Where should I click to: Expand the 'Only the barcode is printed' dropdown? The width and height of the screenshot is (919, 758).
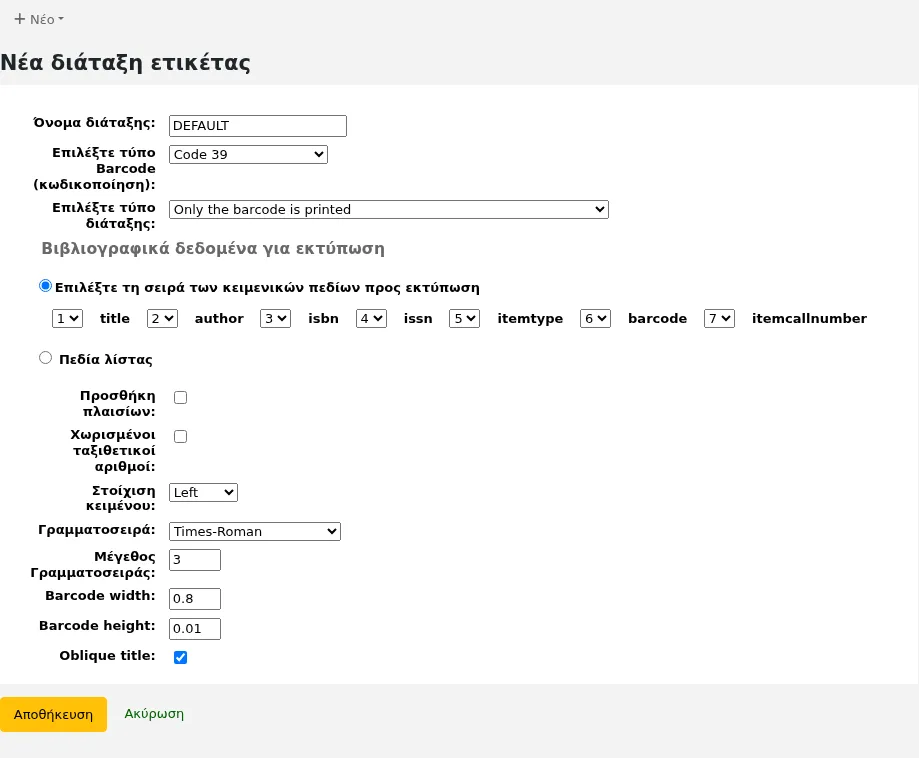(389, 210)
